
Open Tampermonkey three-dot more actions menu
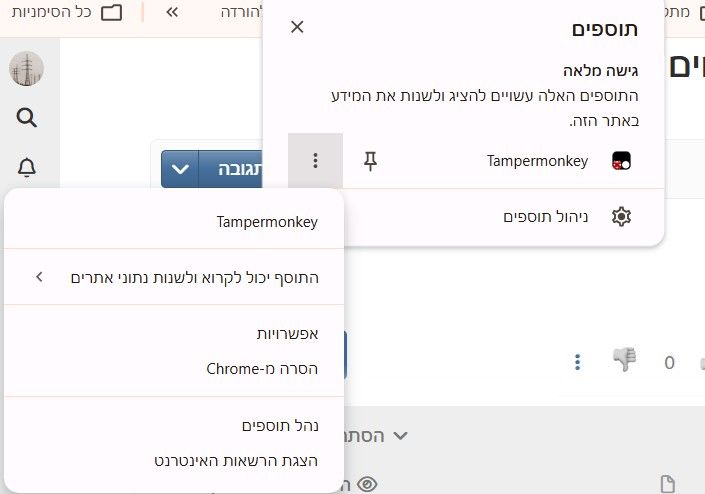click(x=315, y=160)
